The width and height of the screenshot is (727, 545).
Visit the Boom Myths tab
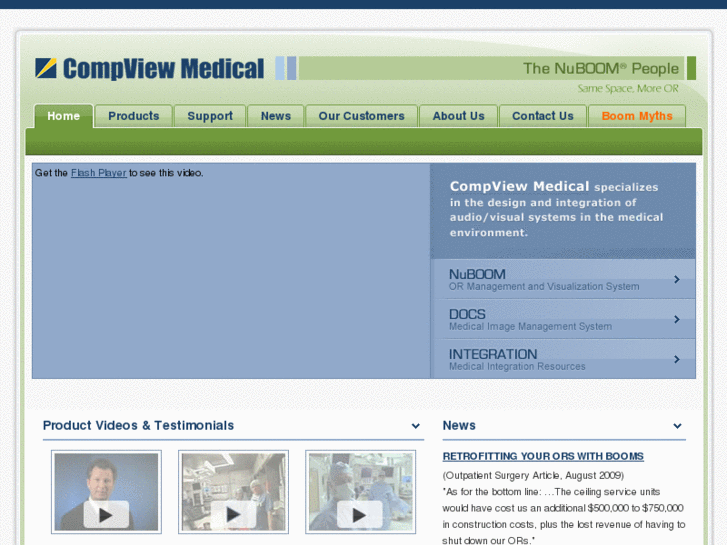637,116
